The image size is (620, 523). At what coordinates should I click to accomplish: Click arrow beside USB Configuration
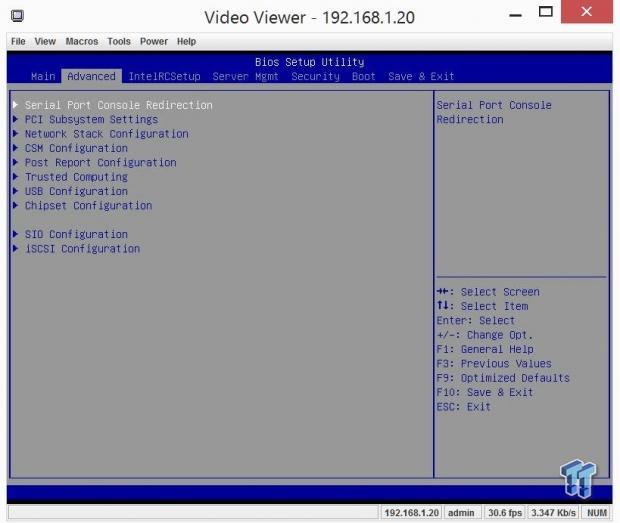pyautogui.click(x=15, y=191)
